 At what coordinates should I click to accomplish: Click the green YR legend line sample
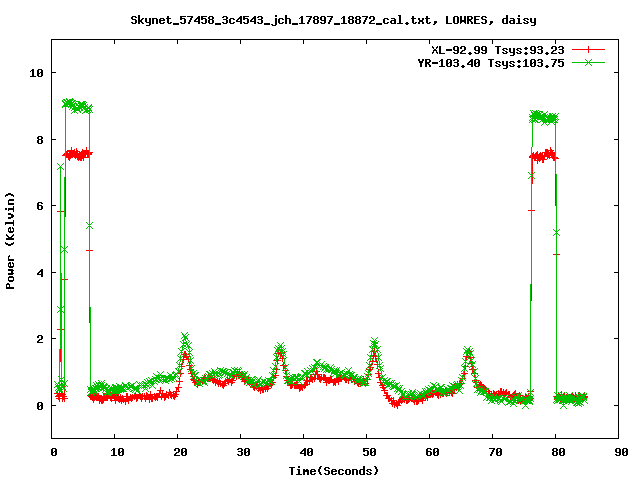[x=588, y=62]
